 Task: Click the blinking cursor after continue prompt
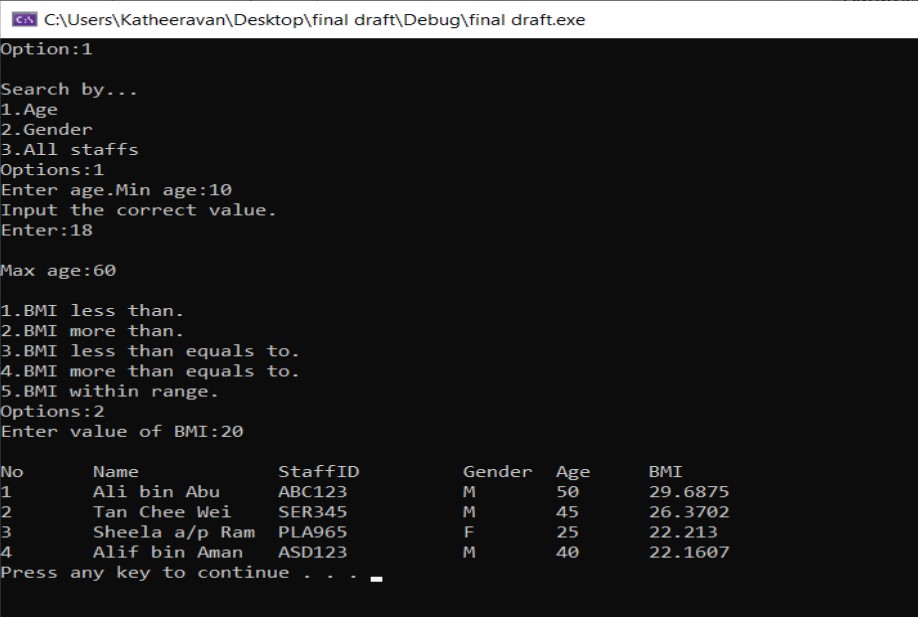376,576
